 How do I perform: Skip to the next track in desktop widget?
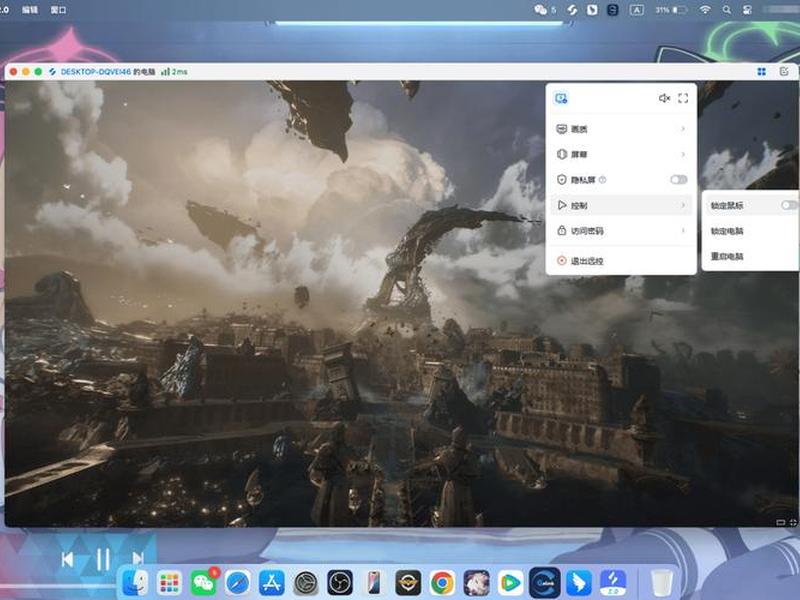point(138,559)
